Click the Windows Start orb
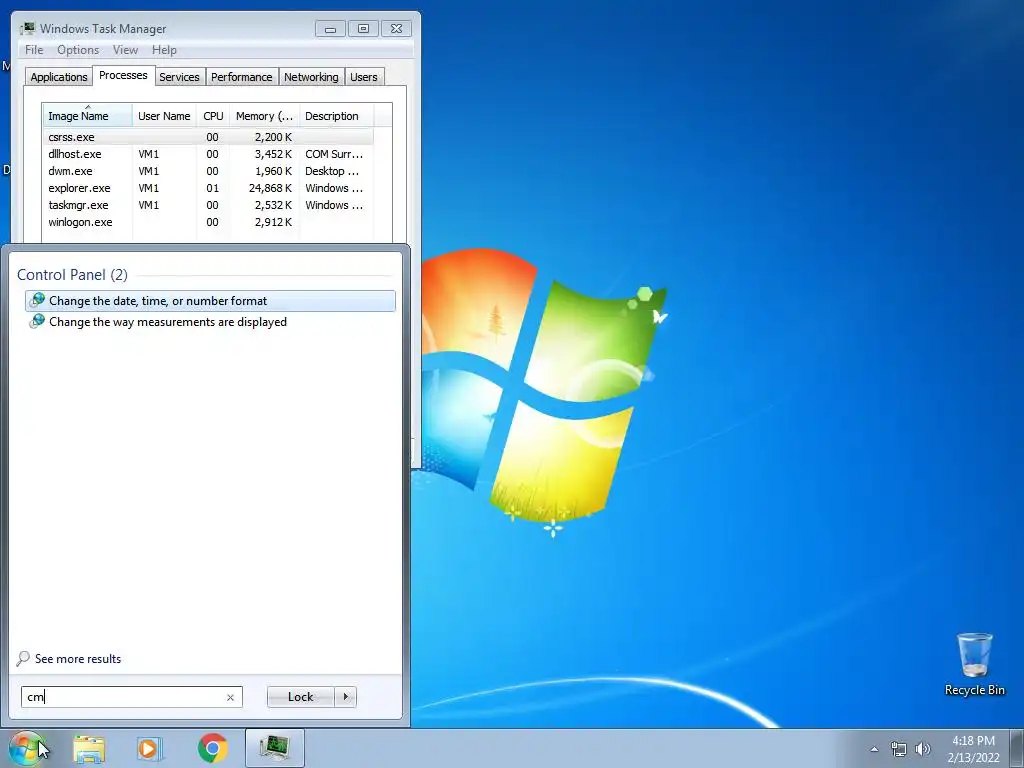This screenshot has width=1024, height=768. [x=25, y=748]
